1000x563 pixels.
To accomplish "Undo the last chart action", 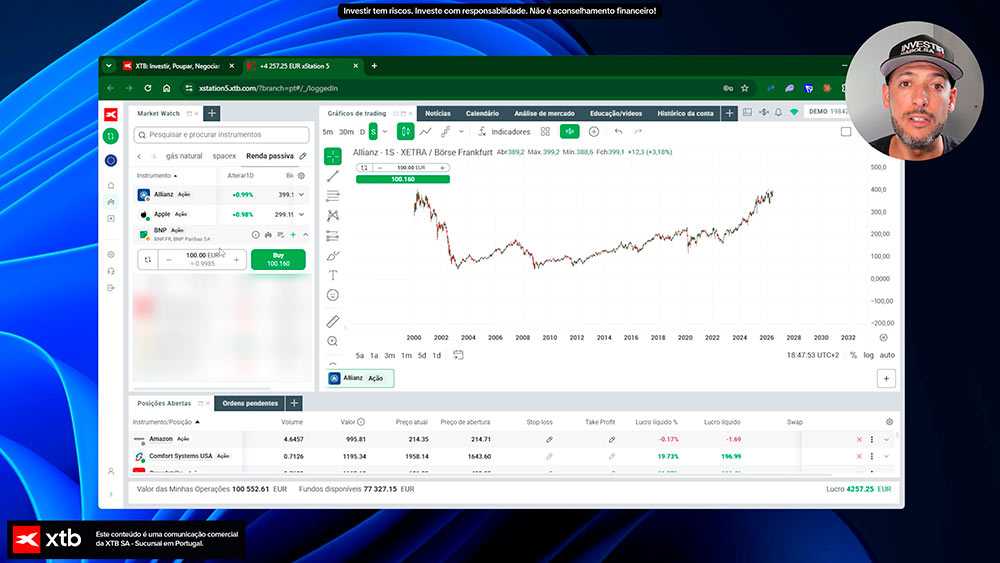I will click(x=618, y=131).
